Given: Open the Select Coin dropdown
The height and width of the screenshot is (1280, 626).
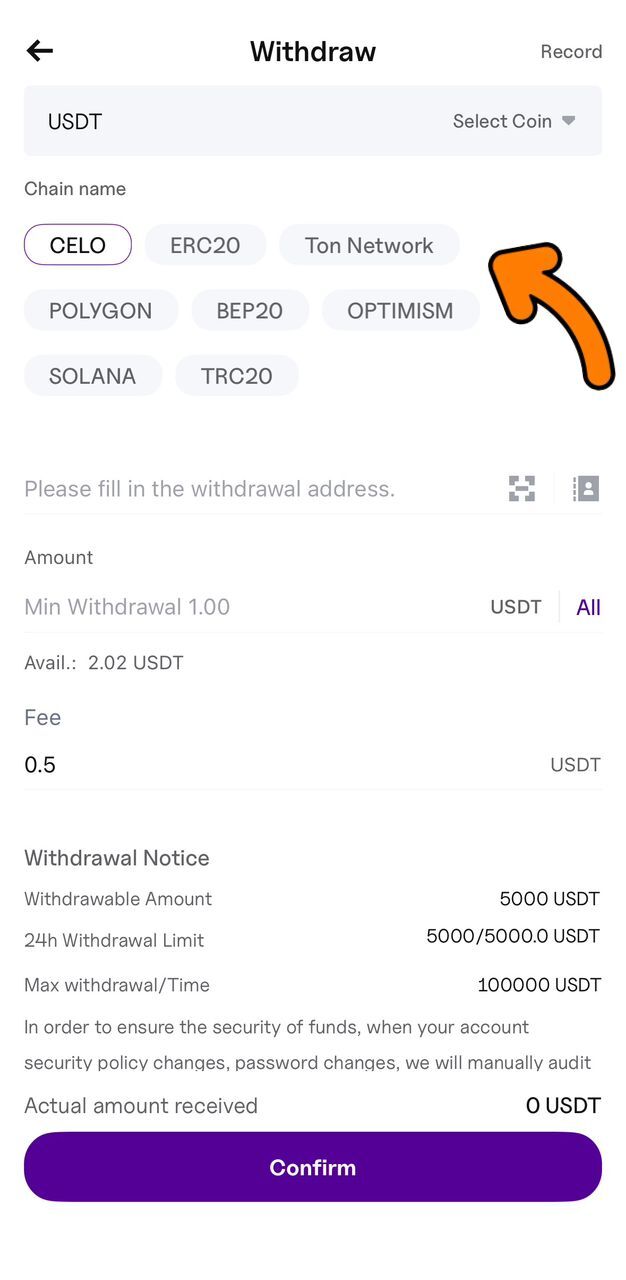Looking at the screenshot, I should click(512, 121).
